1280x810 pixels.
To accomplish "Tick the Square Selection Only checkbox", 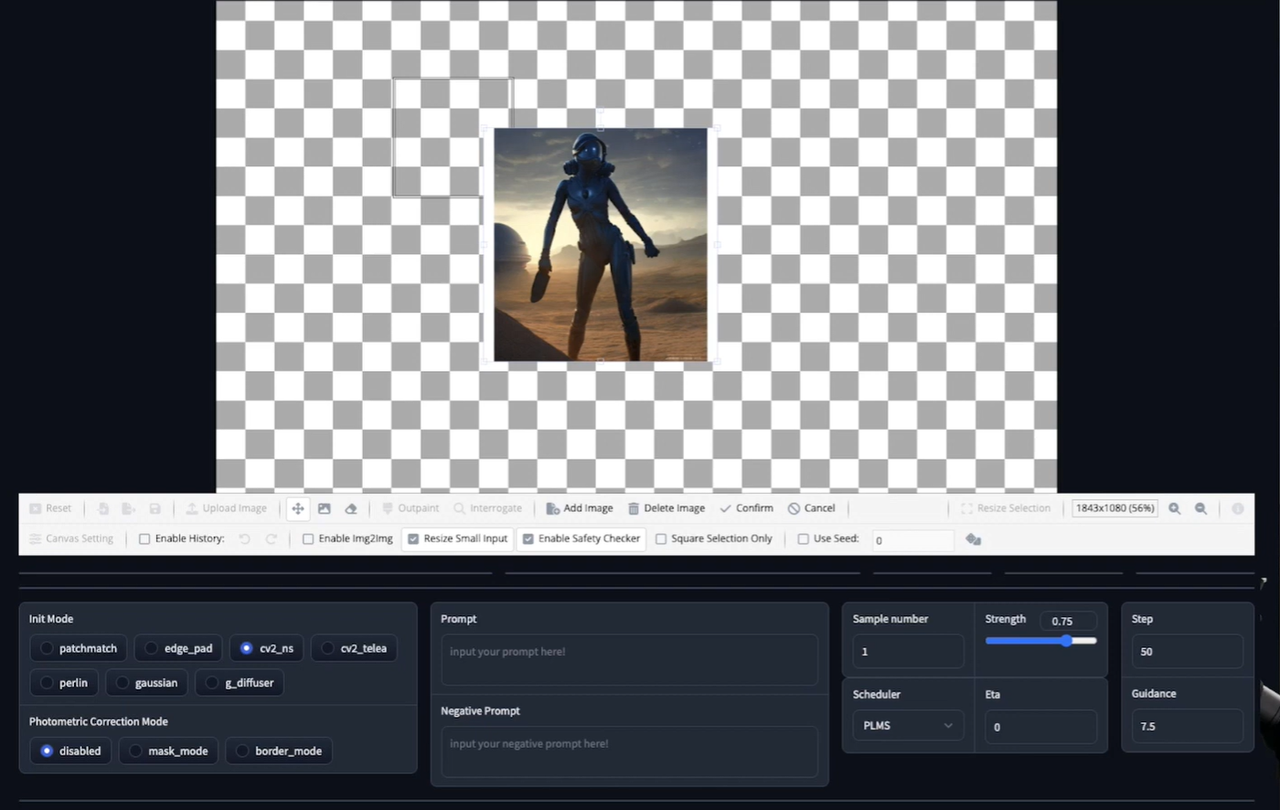I will (661, 539).
